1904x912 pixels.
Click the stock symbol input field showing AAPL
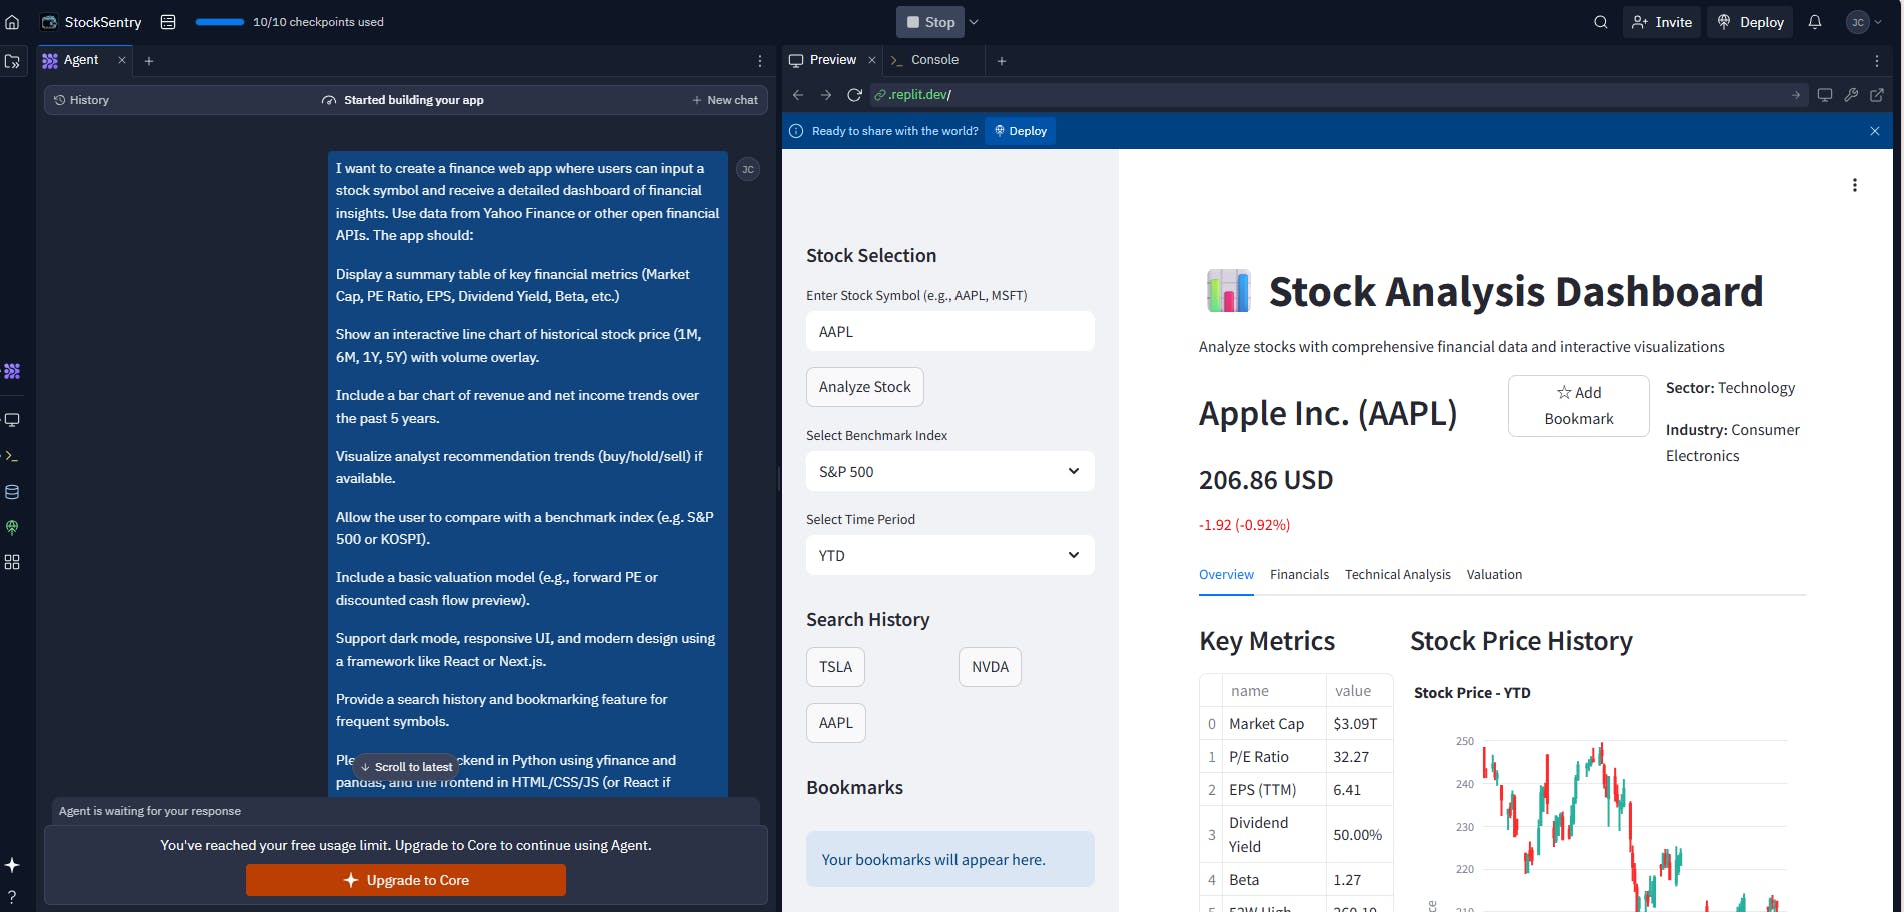pos(950,331)
